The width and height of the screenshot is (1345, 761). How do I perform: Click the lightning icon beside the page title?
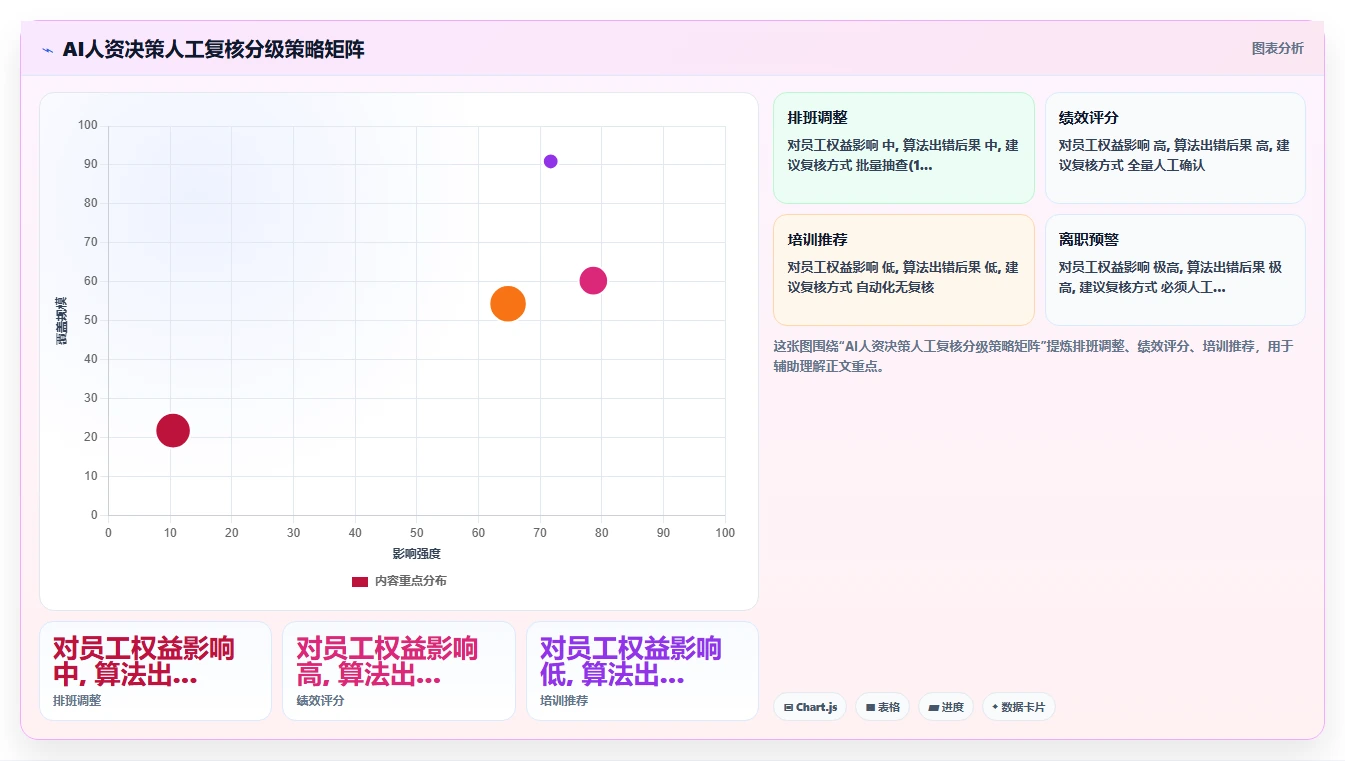tap(47, 49)
